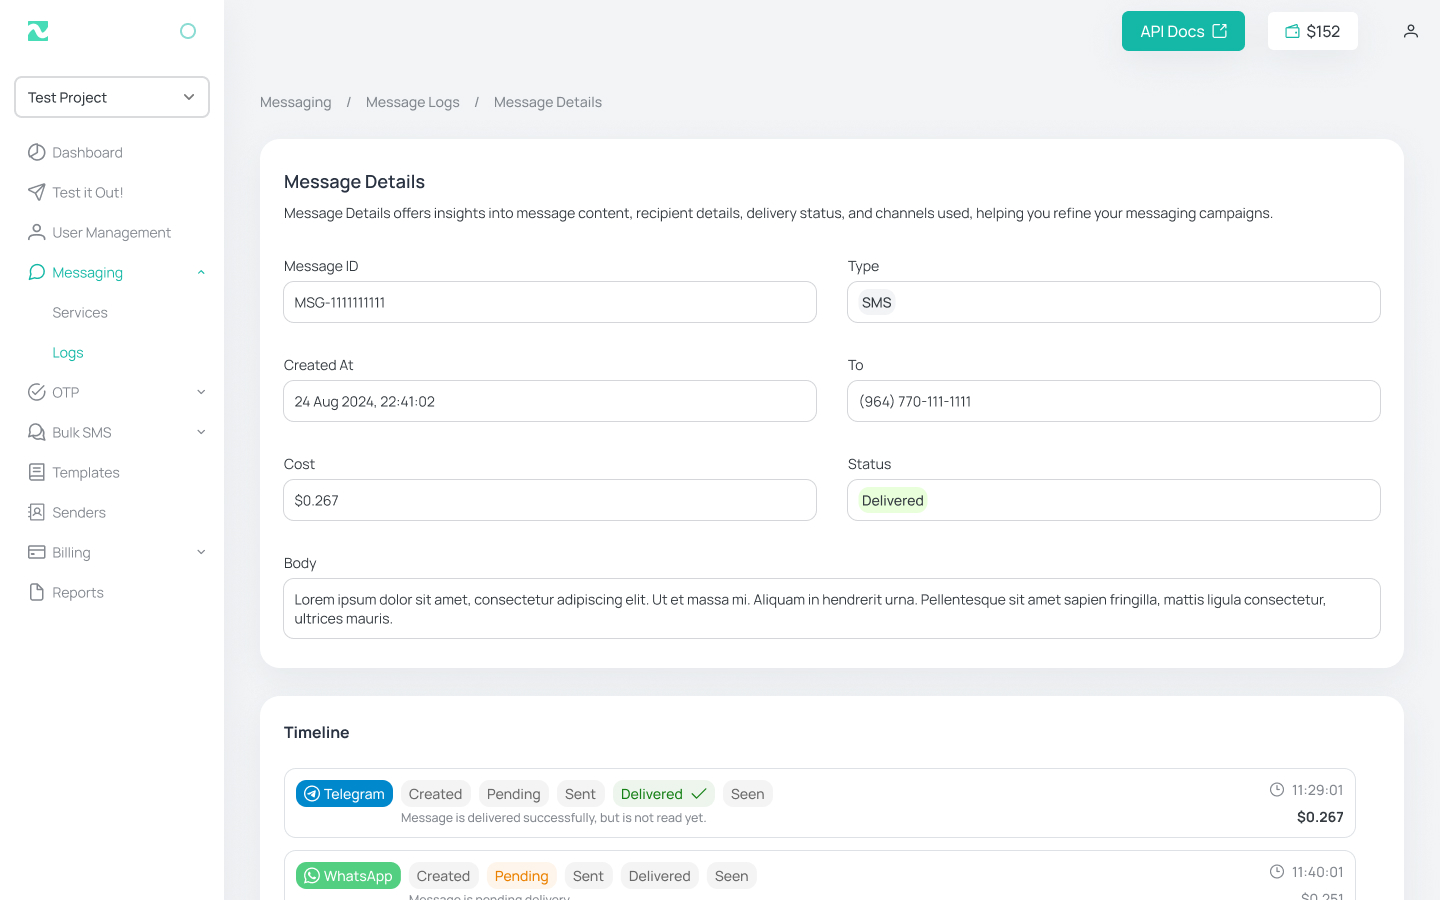Click the Templates document icon
1440x900 pixels.
tap(37, 472)
